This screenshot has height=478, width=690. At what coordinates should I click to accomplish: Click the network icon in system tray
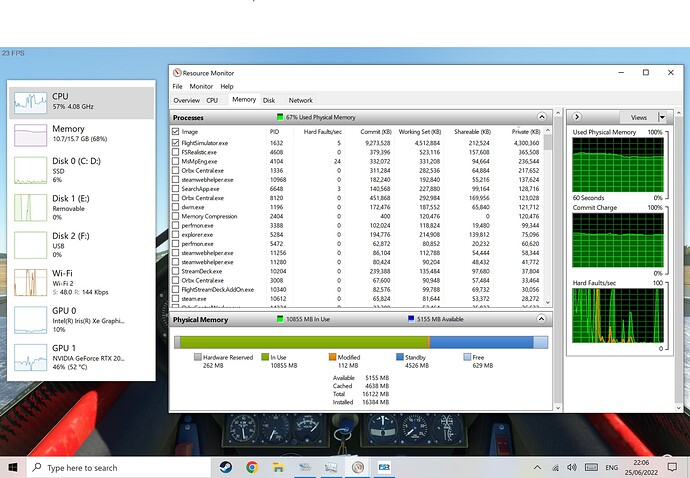coord(555,468)
